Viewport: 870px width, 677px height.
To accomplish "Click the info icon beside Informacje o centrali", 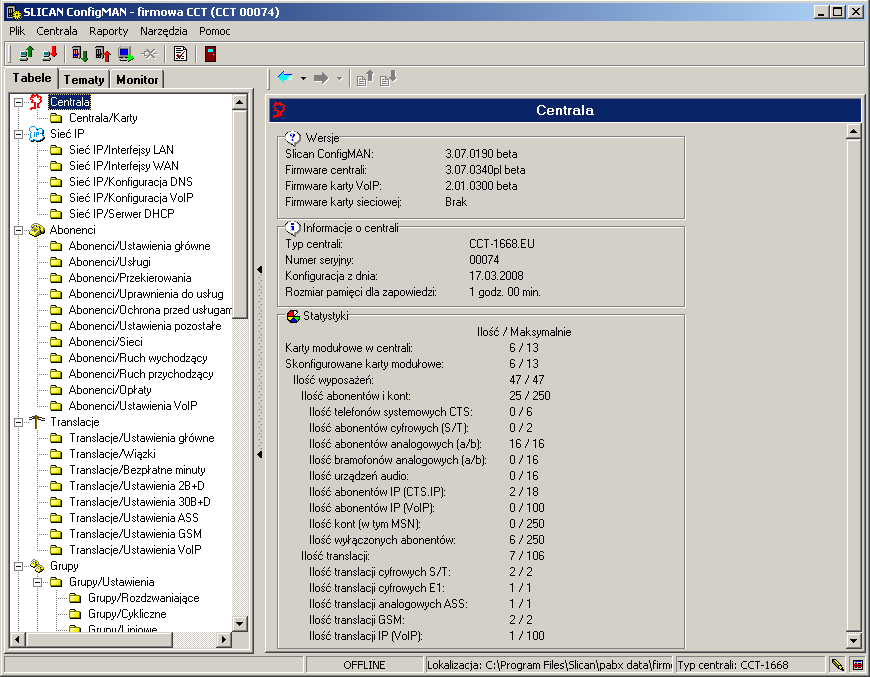I will click(x=292, y=228).
